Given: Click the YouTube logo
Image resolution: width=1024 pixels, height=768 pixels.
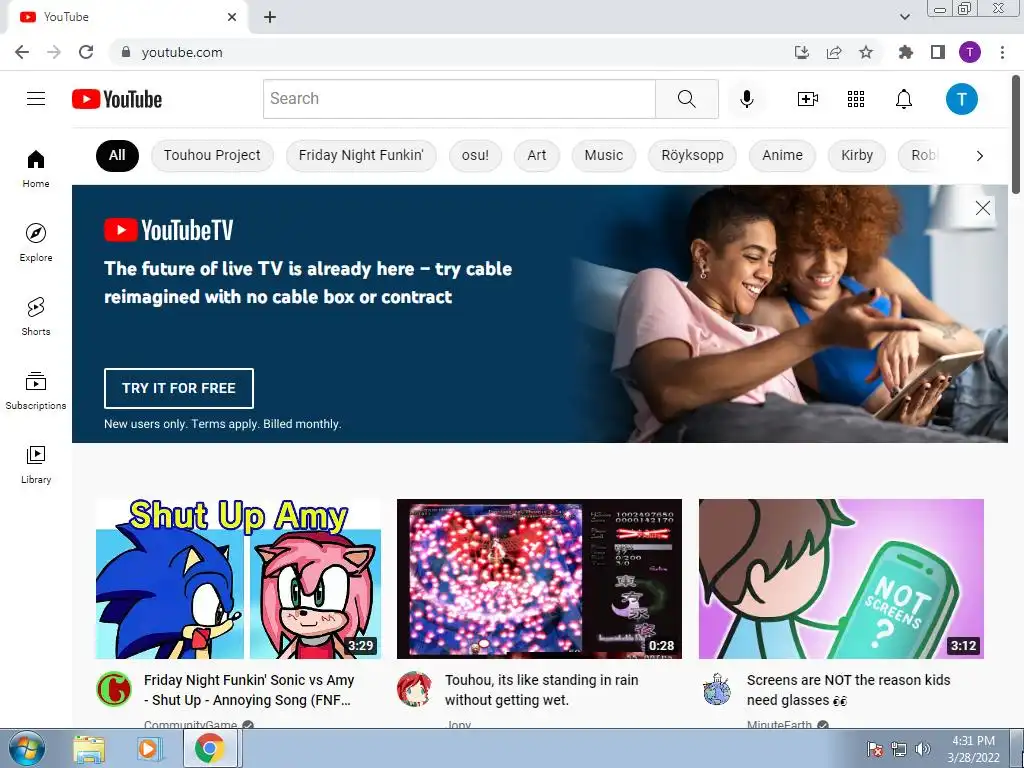Looking at the screenshot, I should [x=117, y=99].
